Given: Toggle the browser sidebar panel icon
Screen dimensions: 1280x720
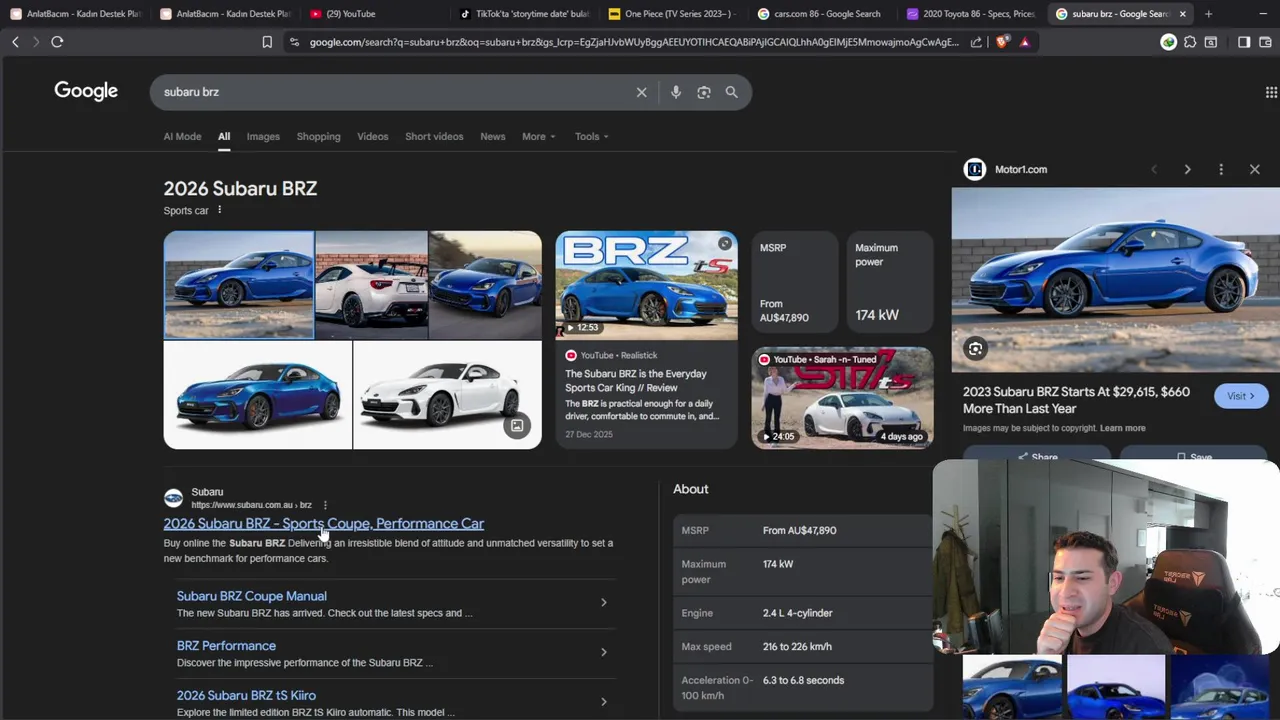Looking at the screenshot, I should coord(1244,42).
